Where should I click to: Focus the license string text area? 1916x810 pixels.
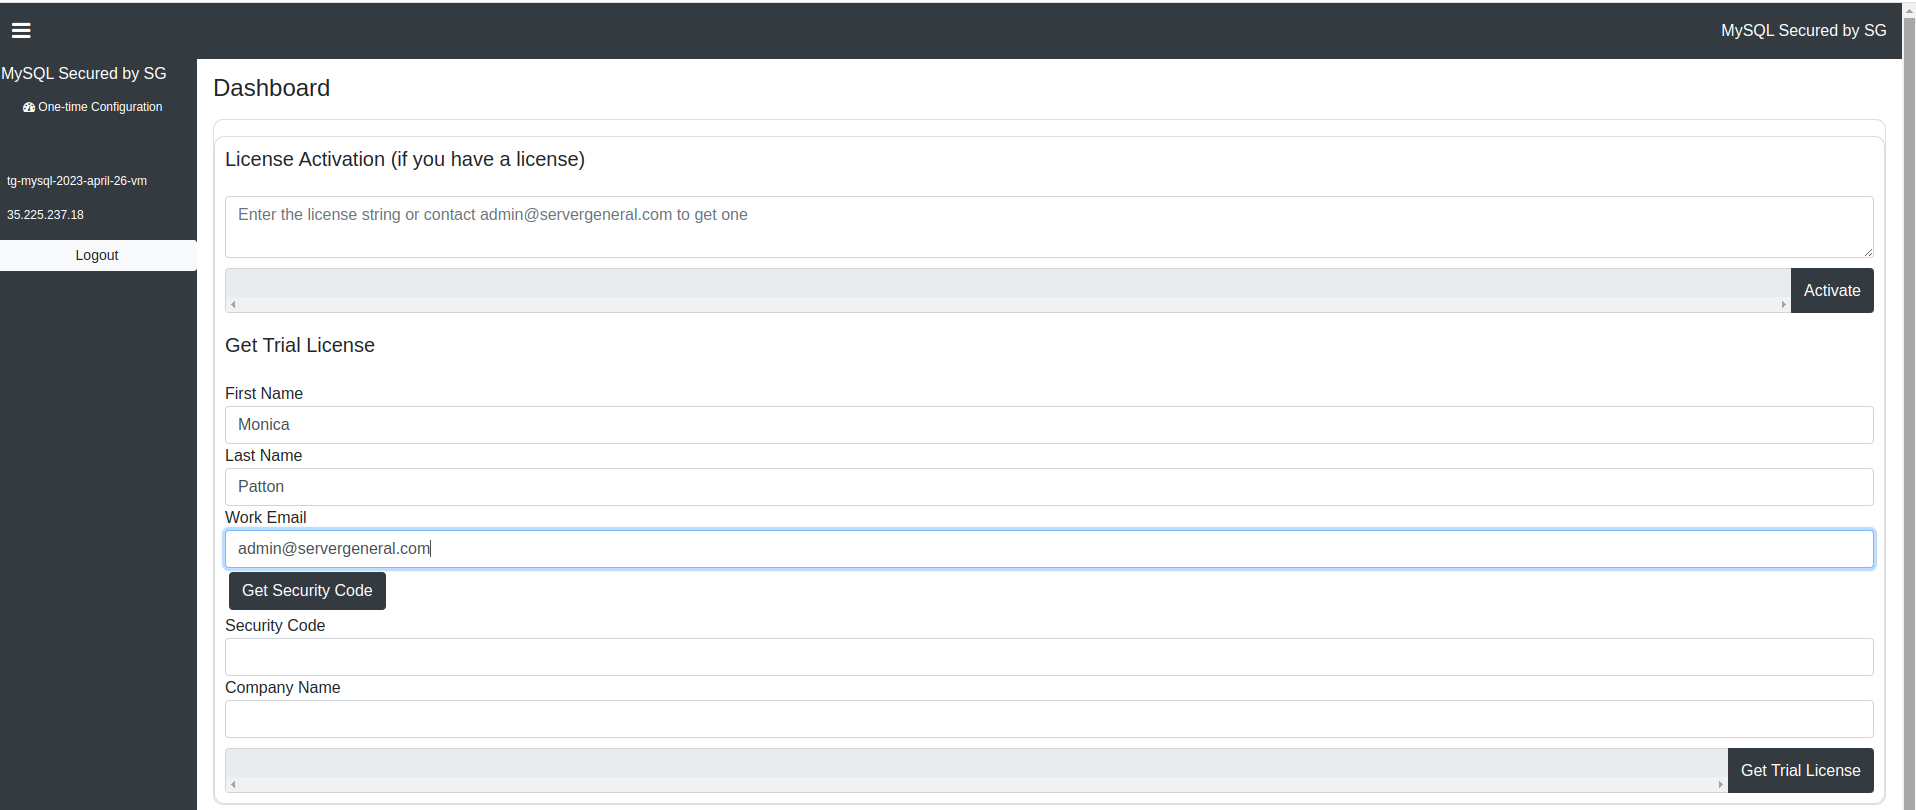point(1049,227)
